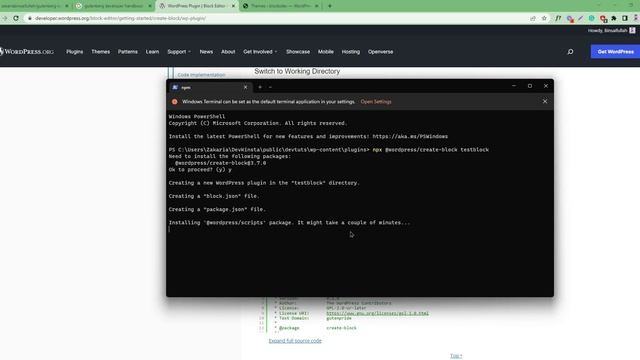The width and height of the screenshot is (640, 360).
Task: Click the green round extension icon
Action: [591, 18]
